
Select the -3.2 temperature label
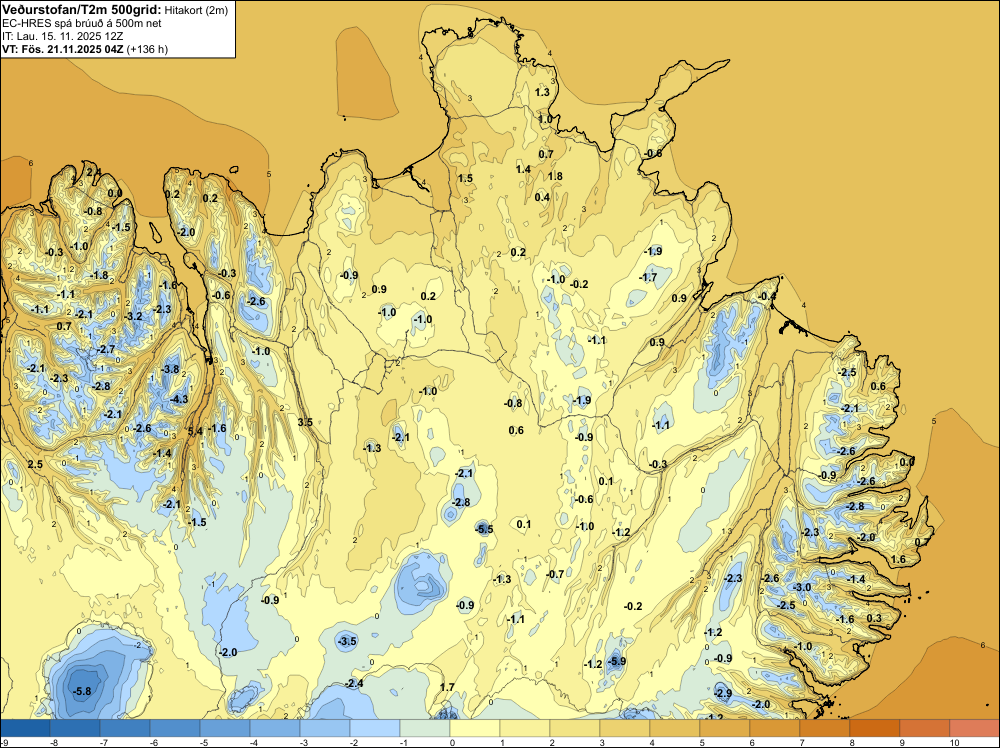(133, 316)
